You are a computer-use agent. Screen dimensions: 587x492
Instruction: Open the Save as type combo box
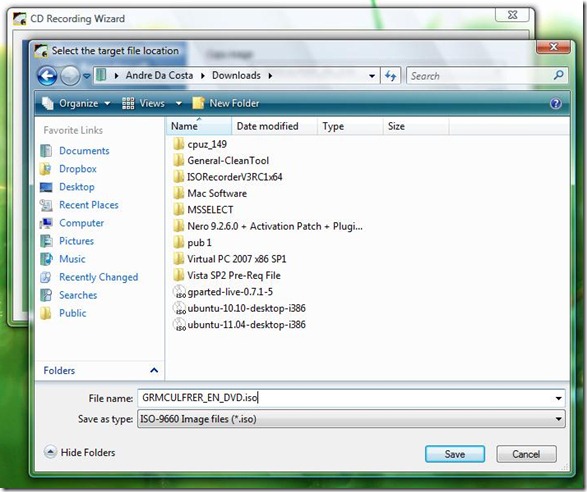(x=351, y=419)
